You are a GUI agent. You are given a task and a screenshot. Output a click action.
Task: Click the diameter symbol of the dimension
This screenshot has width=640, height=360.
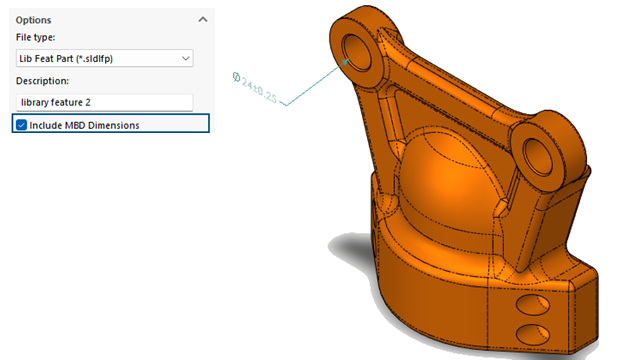tap(236, 77)
